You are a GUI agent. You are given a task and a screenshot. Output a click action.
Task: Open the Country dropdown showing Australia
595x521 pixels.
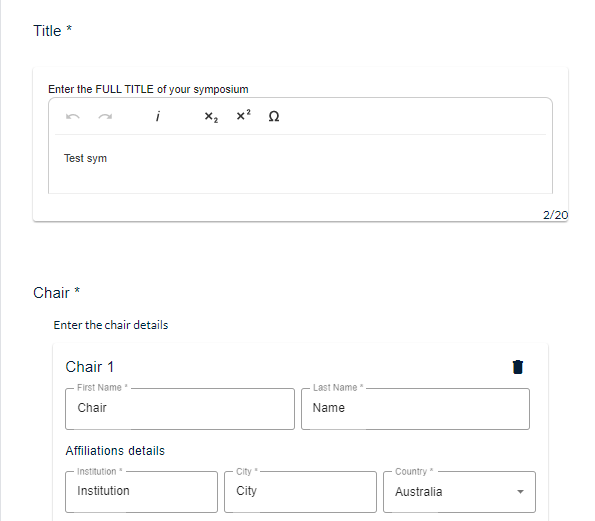point(459,492)
